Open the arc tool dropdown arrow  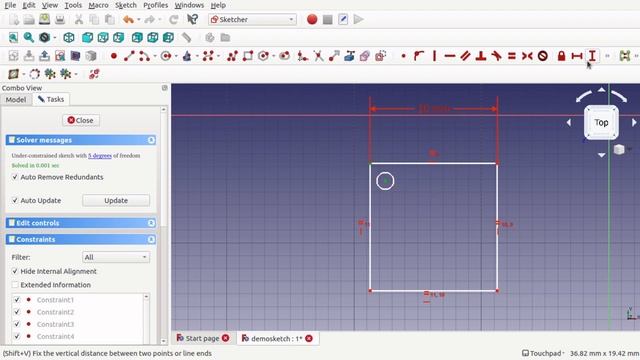[155, 56]
